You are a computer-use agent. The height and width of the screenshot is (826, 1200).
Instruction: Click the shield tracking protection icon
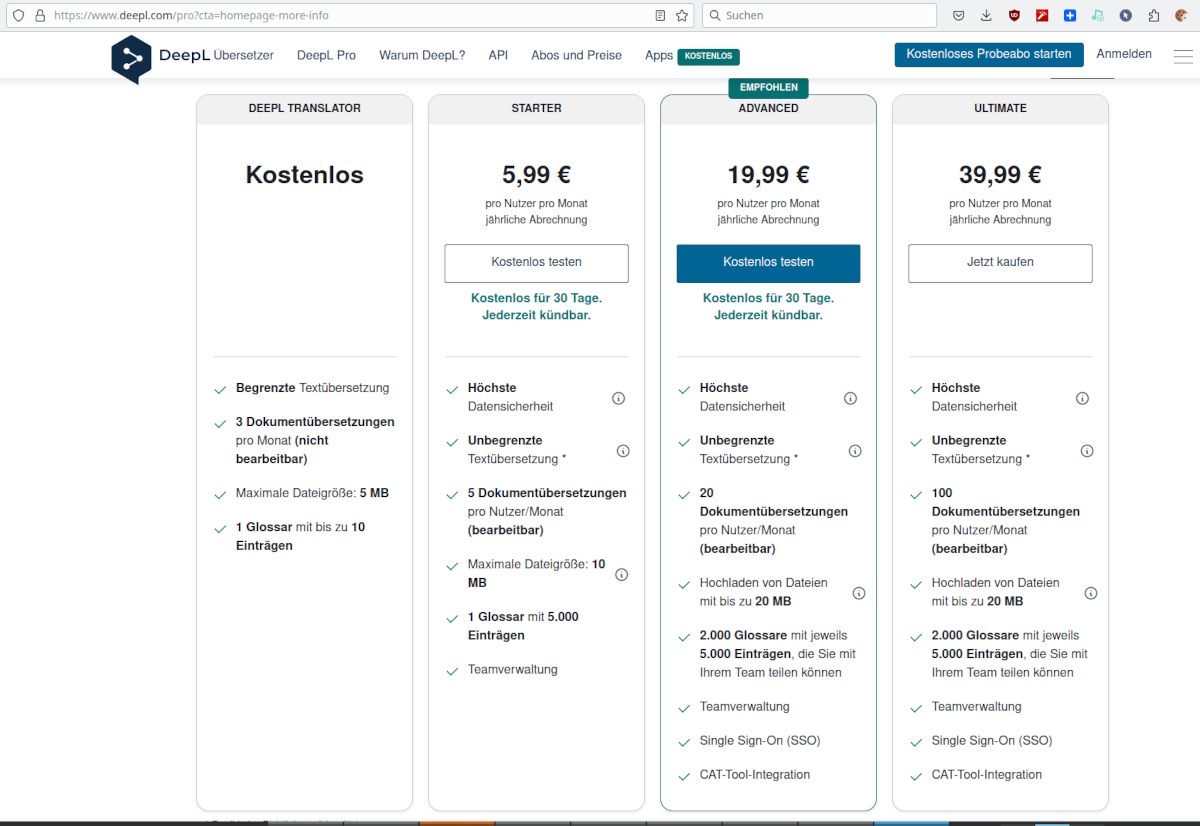point(18,15)
